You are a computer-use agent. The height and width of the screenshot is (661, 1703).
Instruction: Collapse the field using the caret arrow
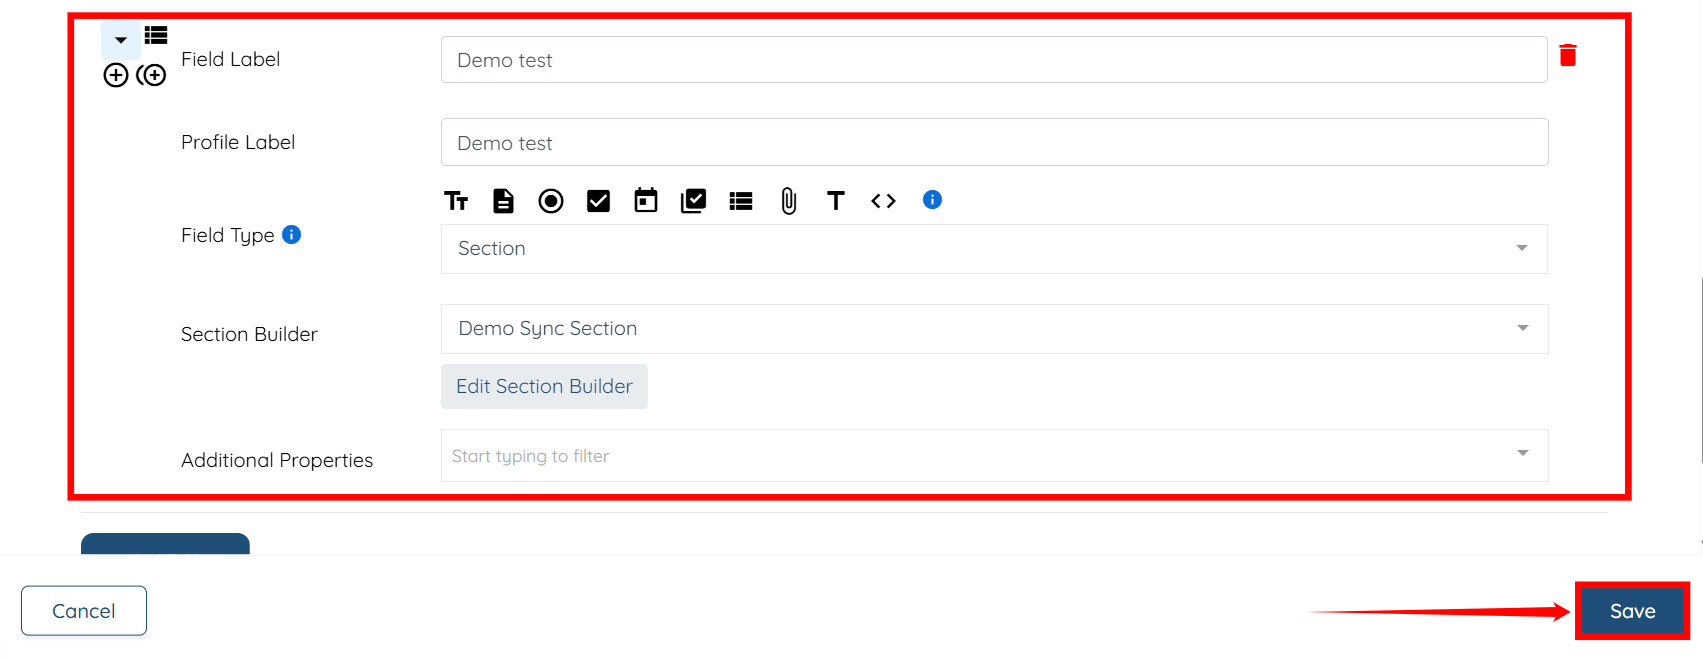click(x=121, y=40)
